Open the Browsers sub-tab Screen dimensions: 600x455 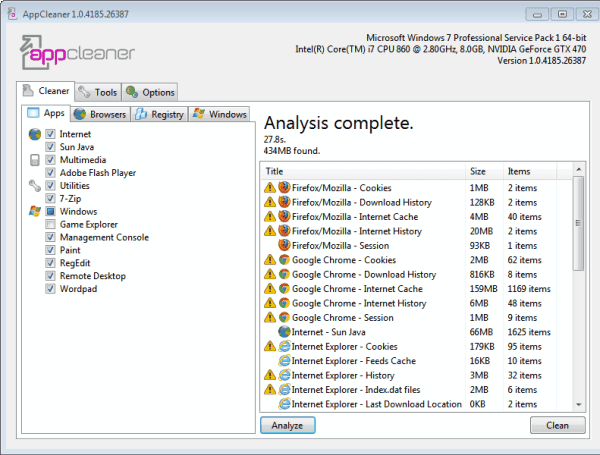tap(99, 114)
